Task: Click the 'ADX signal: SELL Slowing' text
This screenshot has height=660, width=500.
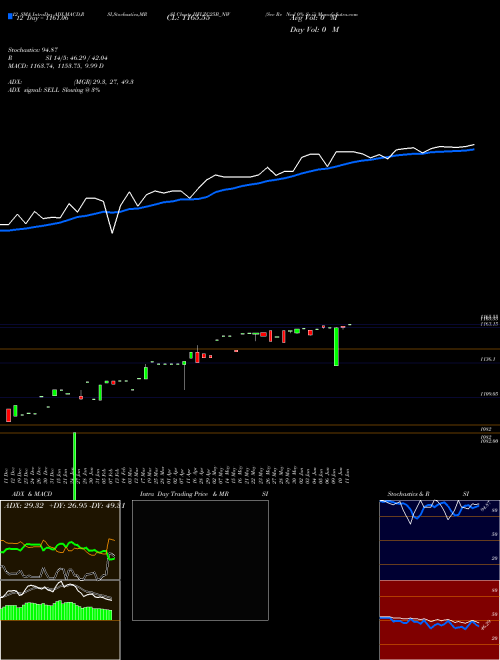Action: click(x=45, y=90)
